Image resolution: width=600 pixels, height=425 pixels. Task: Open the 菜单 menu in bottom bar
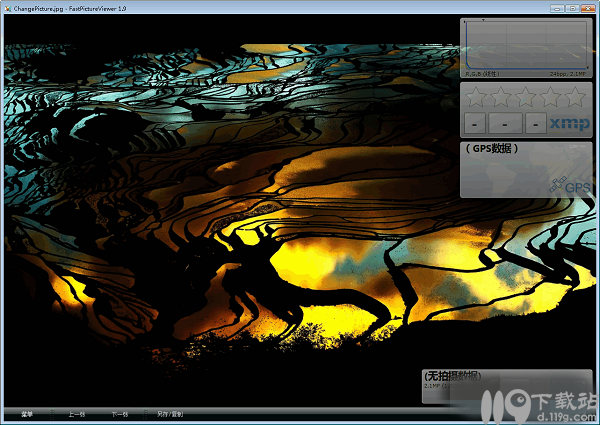coord(27,414)
